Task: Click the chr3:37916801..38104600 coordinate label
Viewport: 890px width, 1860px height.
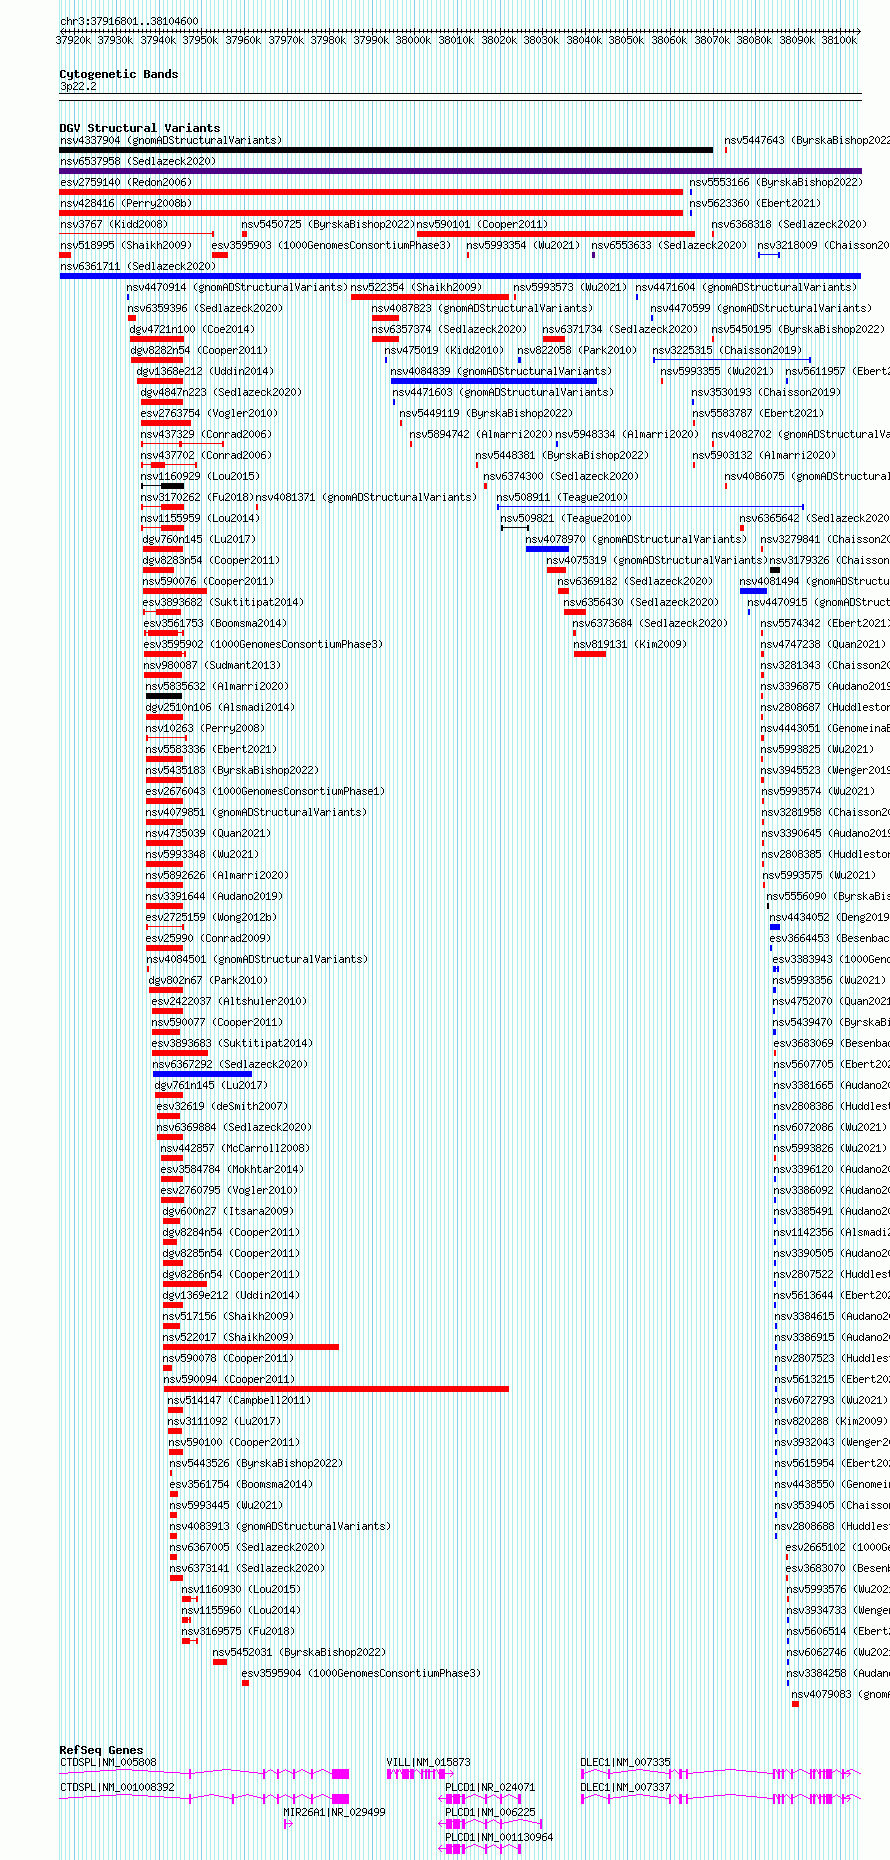Action: click(129, 21)
